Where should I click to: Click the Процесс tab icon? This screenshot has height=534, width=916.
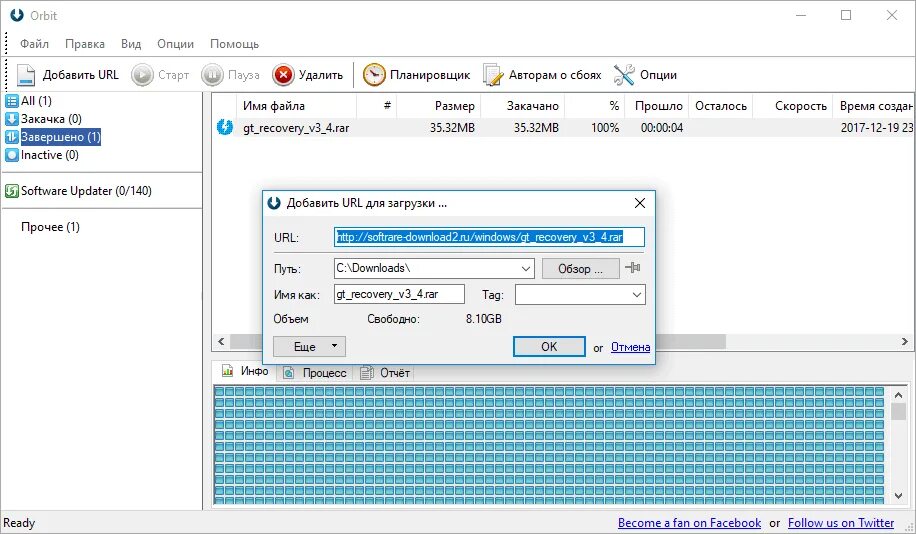[289, 372]
